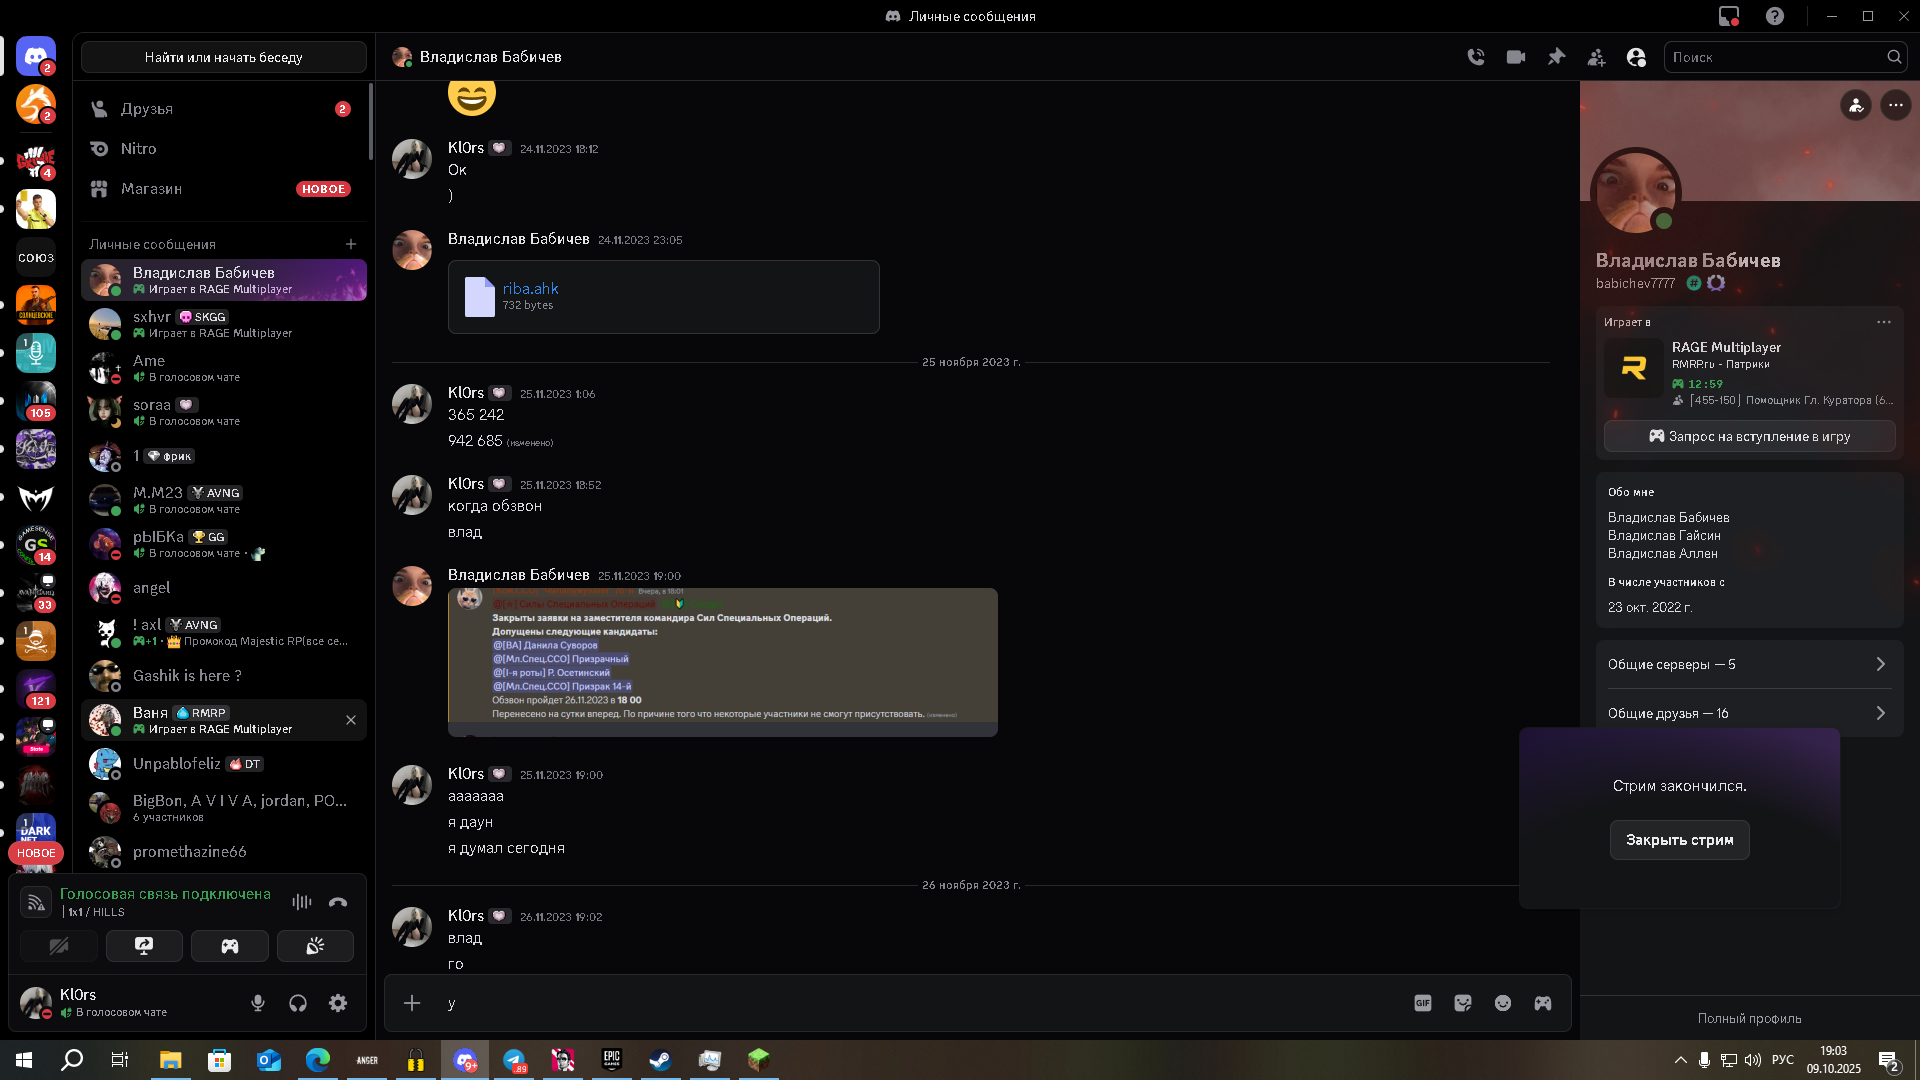This screenshot has height=1080, width=1920.
Task: Open the Друзья tab
Action: tap(147, 109)
